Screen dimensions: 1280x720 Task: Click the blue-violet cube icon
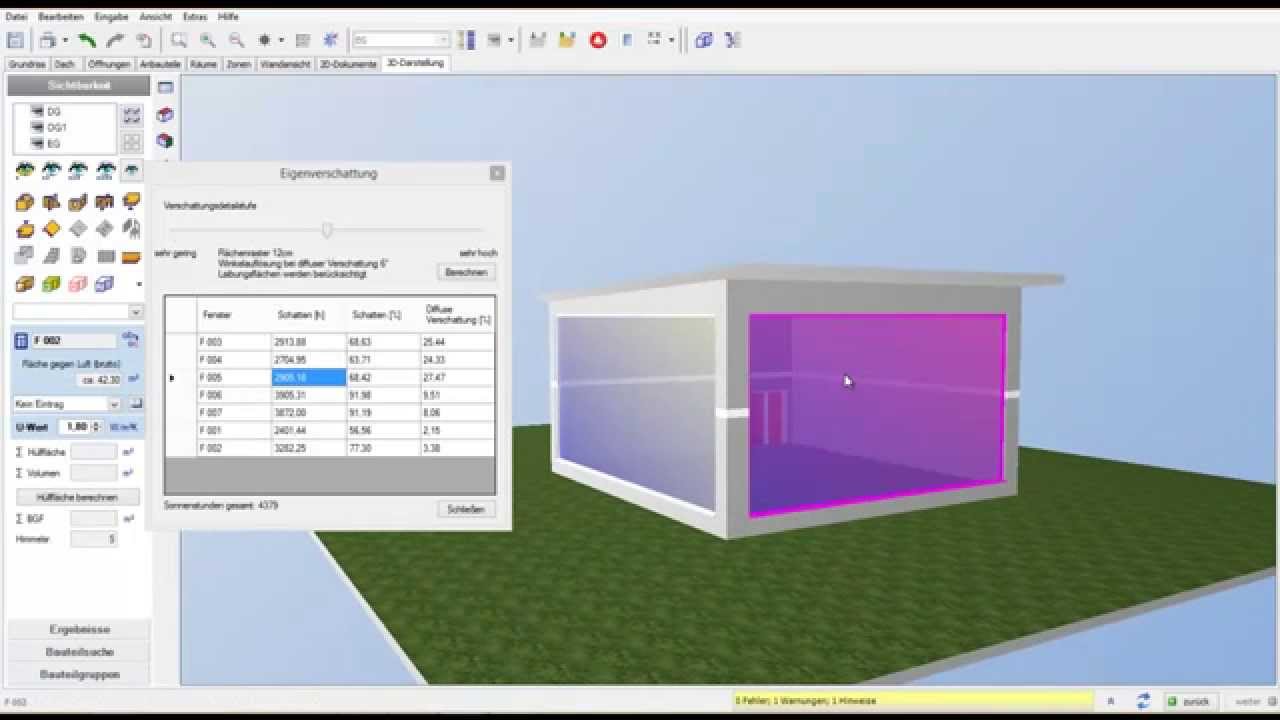pyautogui.click(x=105, y=285)
